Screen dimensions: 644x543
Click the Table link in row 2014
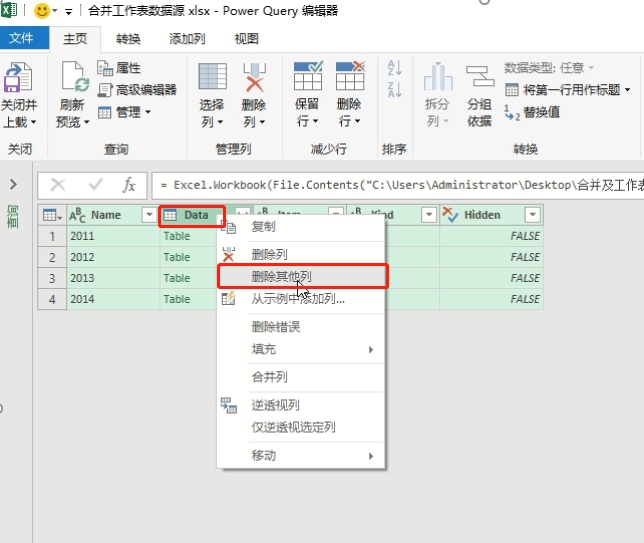click(x=177, y=299)
